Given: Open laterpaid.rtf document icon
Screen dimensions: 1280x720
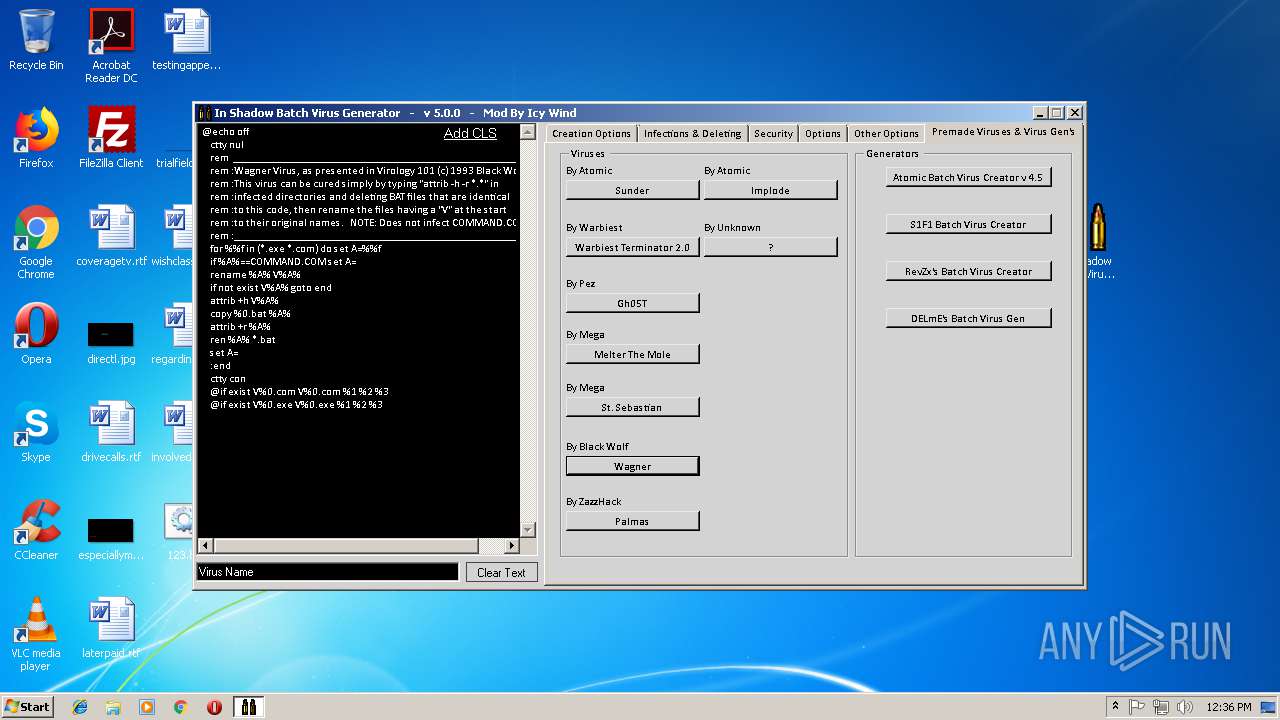Looking at the screenshot, I should point(111,628).
